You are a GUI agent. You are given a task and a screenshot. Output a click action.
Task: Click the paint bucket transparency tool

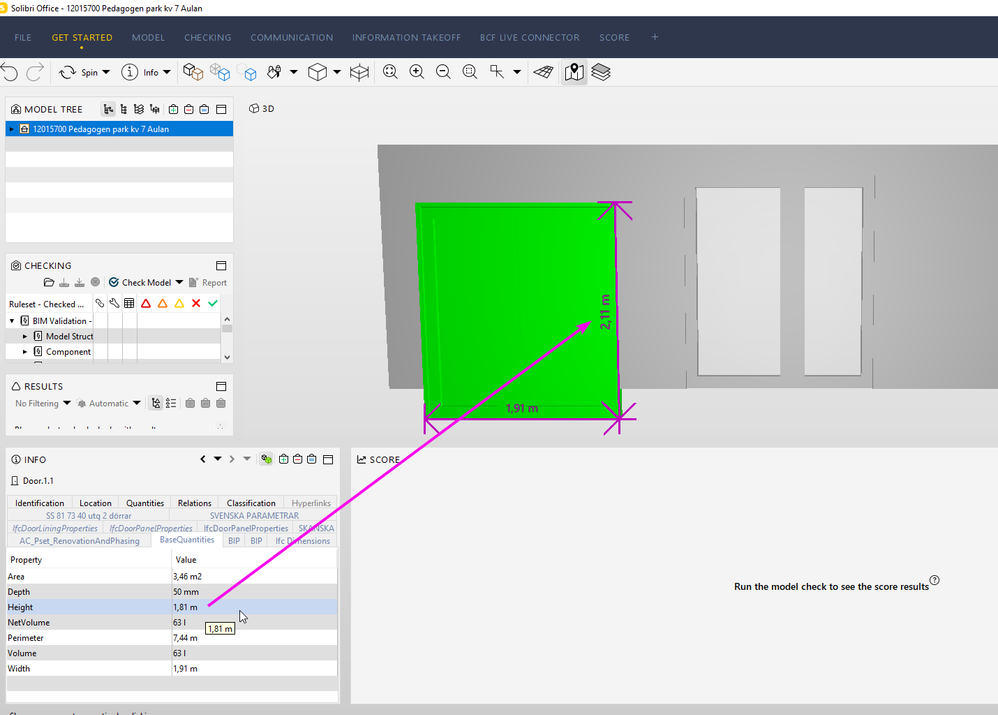[274, 72]
